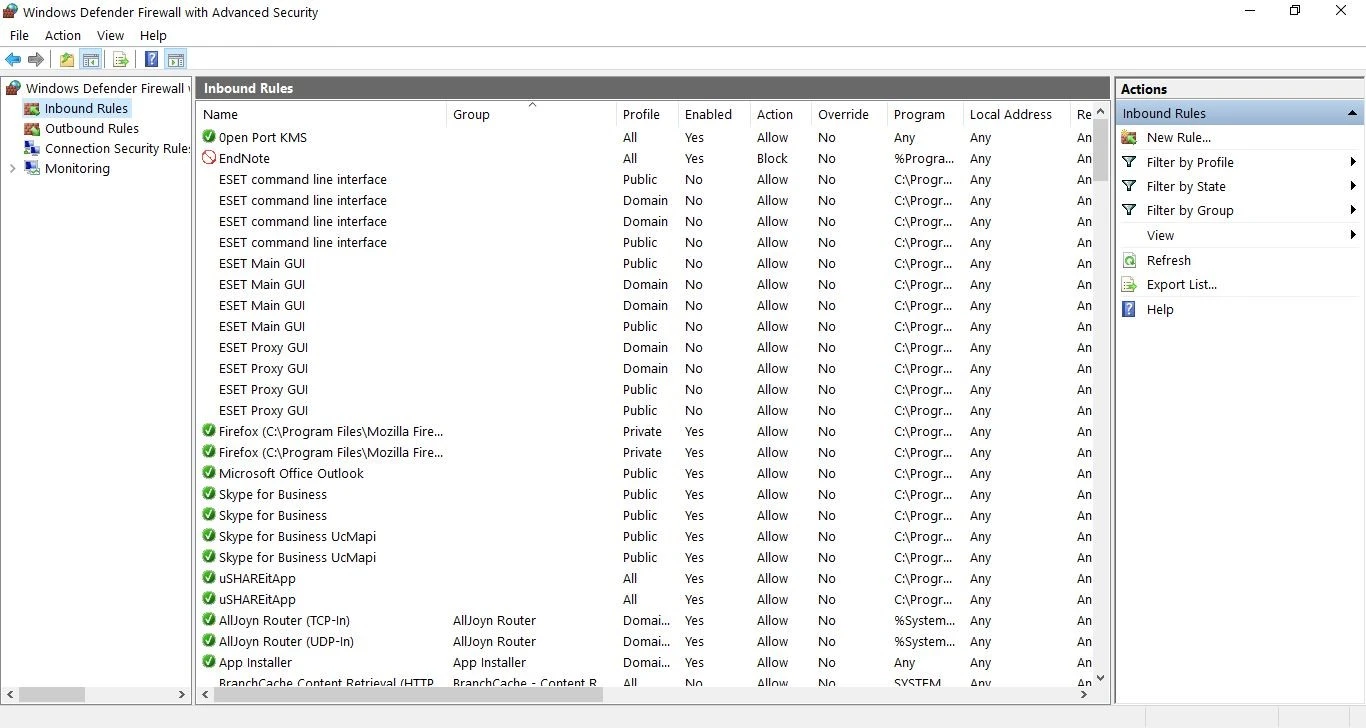Click the Export List toolbar icon
Image resolution: width=1366 pixels, height=728 pixels.
121,60
